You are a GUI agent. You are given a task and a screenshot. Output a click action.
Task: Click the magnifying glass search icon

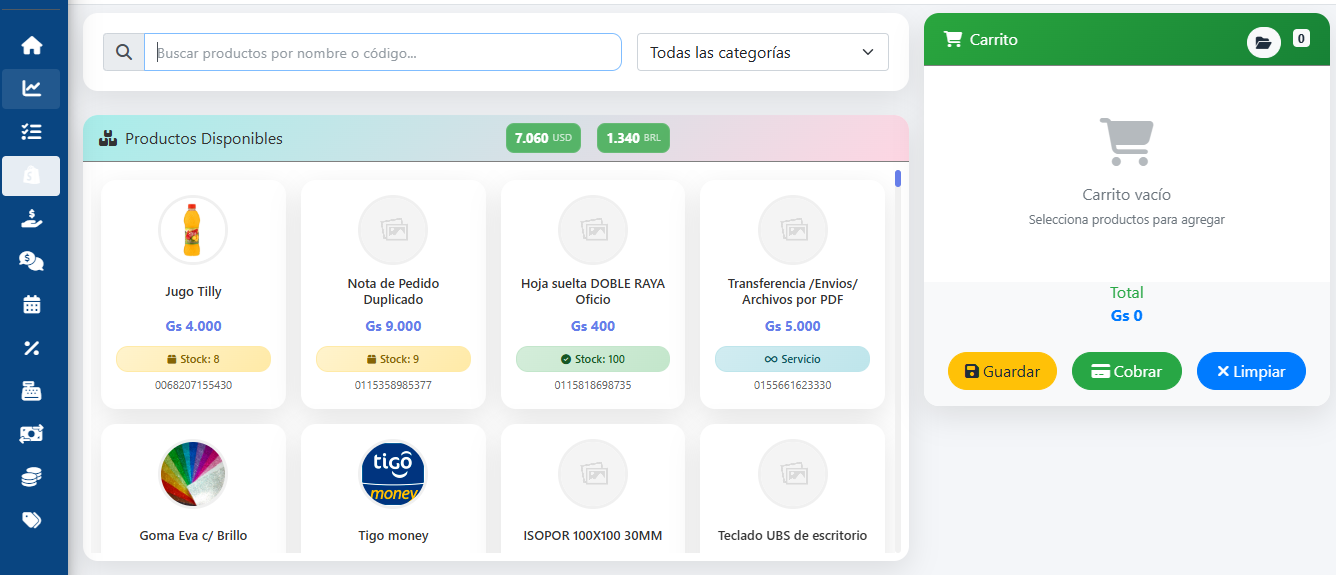click(x=124, y=52)
